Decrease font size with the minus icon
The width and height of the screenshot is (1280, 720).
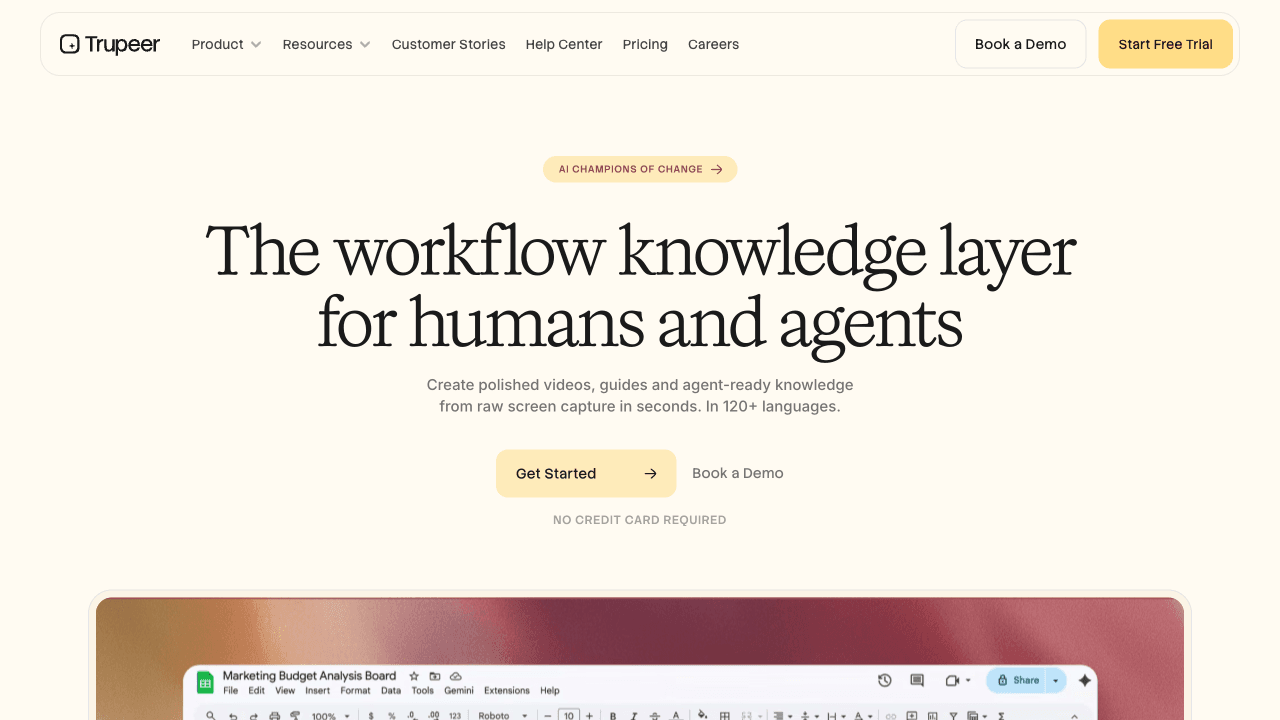point(548,716)
